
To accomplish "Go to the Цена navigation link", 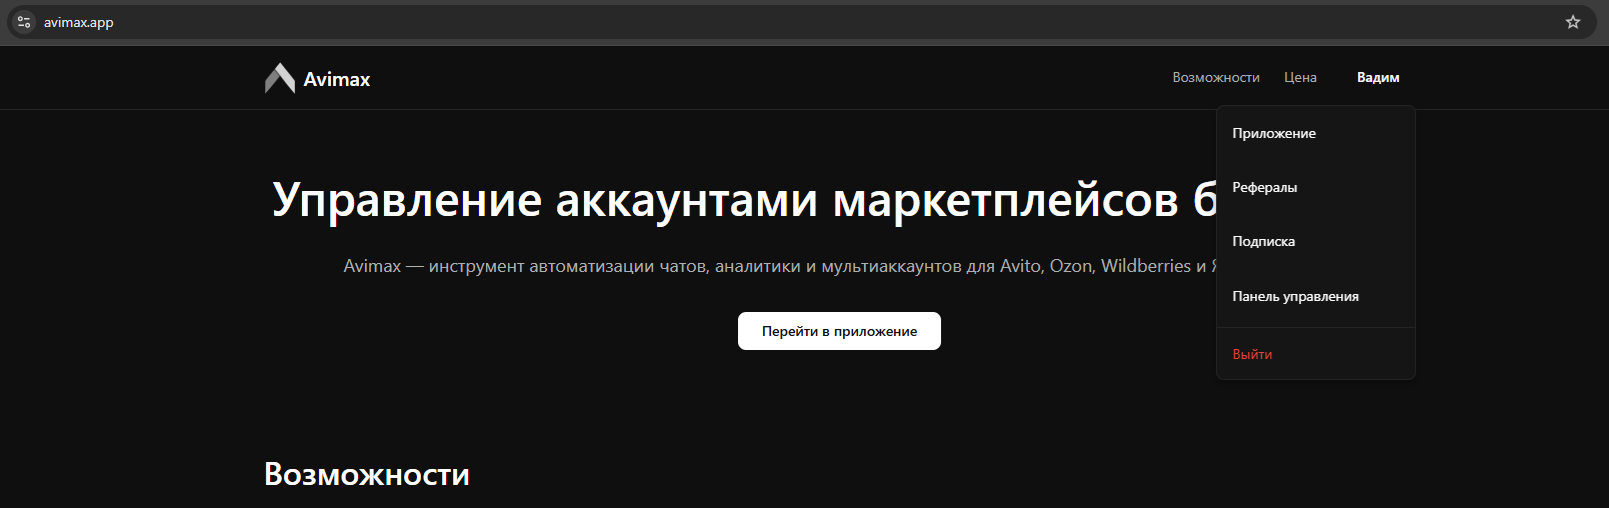I will [1300, 77].
